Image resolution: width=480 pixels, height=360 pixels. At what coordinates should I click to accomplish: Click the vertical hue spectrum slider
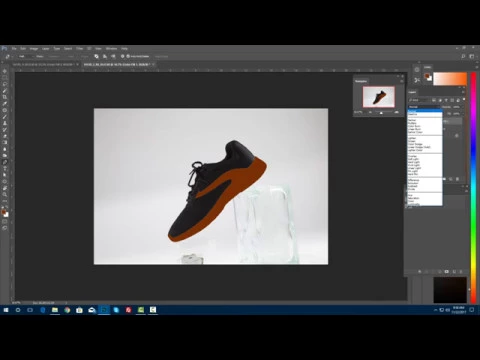(x=473, y=187)
